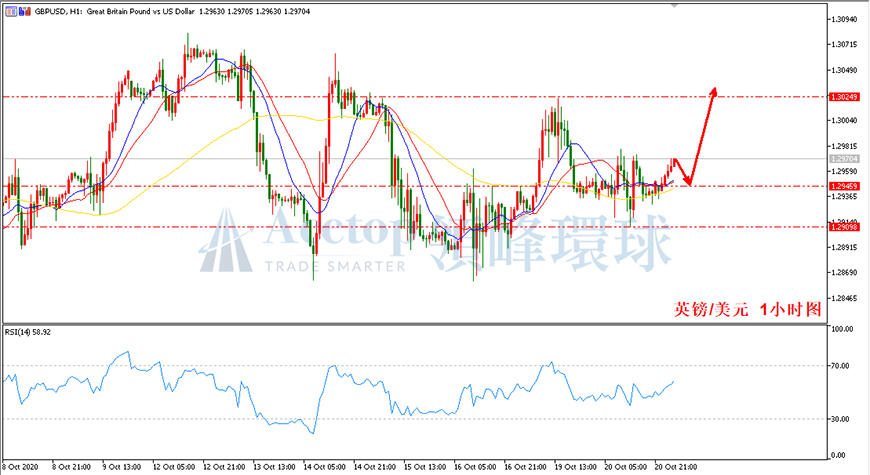Select the 1.29098 red price label
The image size is (870, 475).
844,227
